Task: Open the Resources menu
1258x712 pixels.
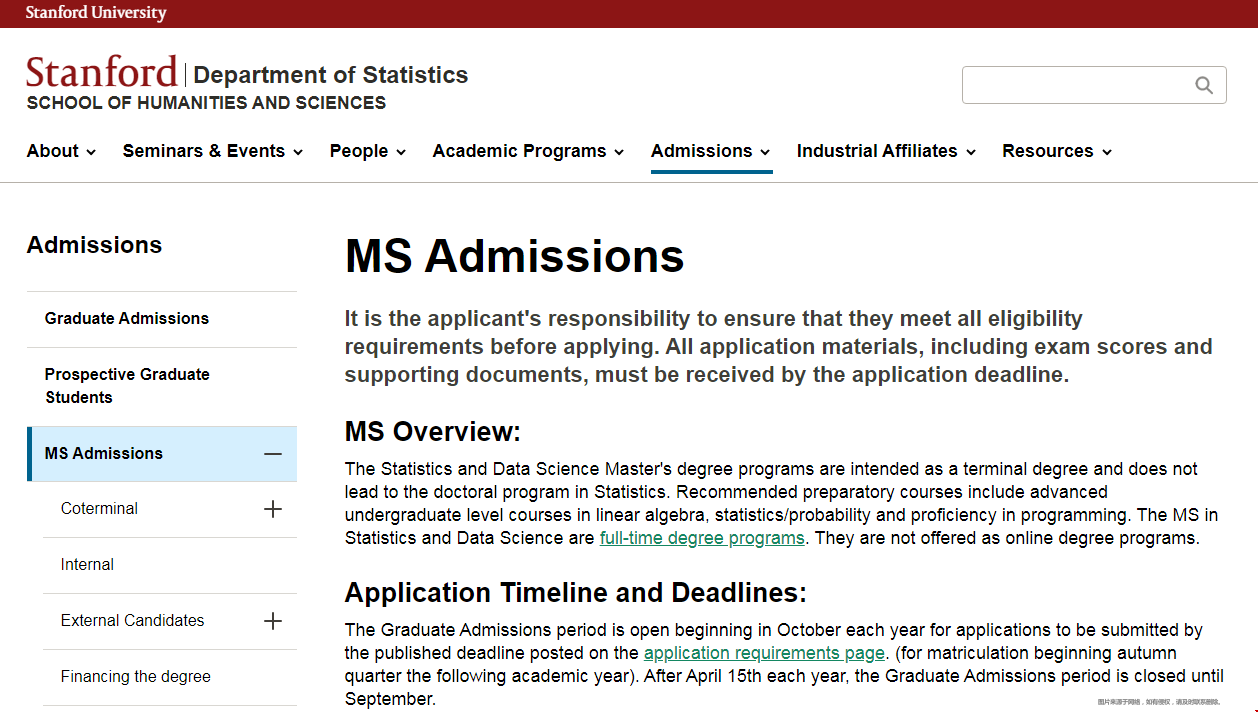Action: pos(1057,151)
